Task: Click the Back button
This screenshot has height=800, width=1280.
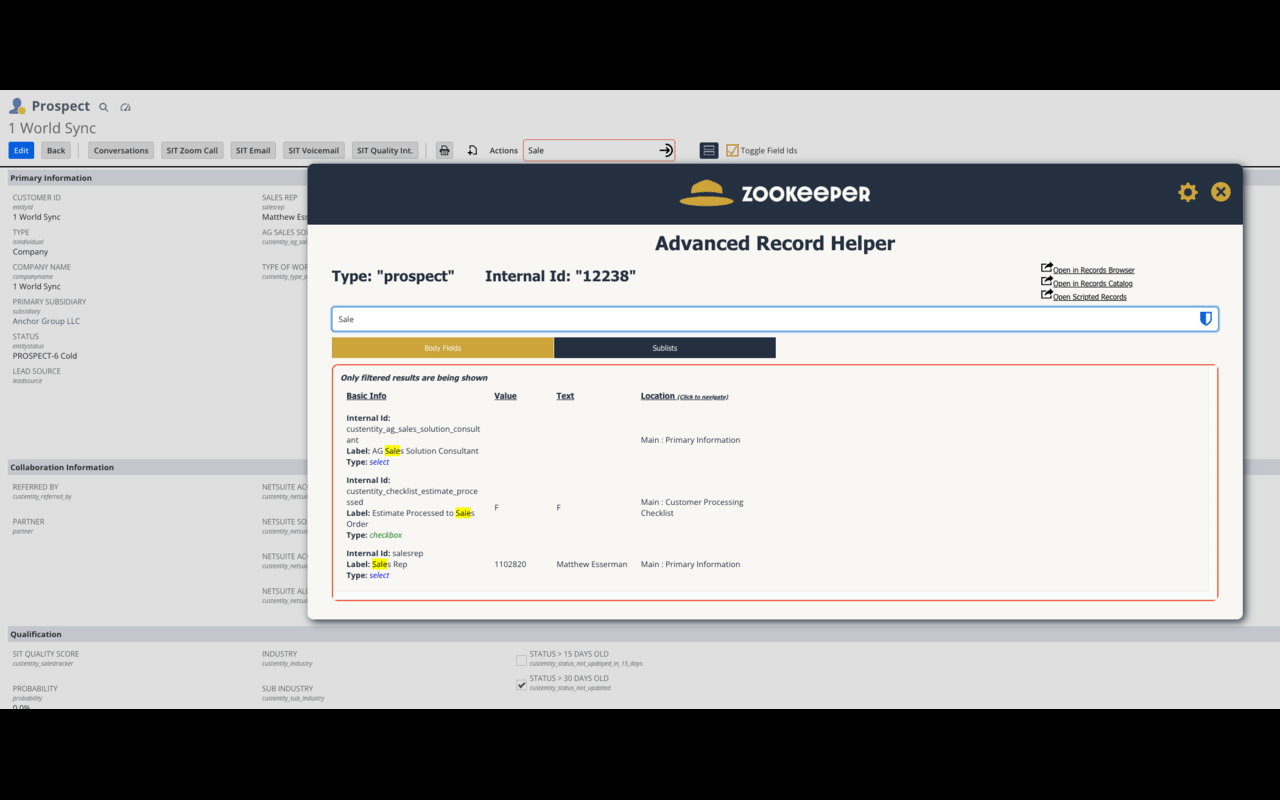Action: (x=56, y=150)
